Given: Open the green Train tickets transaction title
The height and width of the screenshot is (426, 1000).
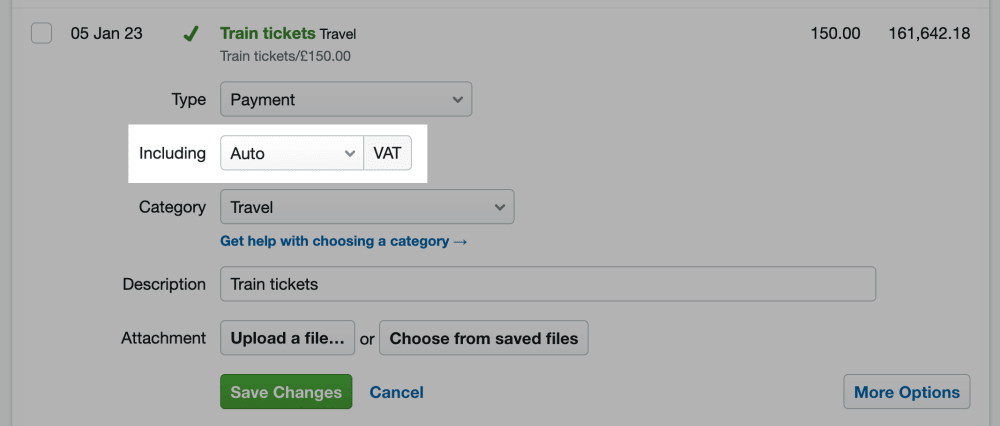Looking at the screenshot, I should point(267,34).
